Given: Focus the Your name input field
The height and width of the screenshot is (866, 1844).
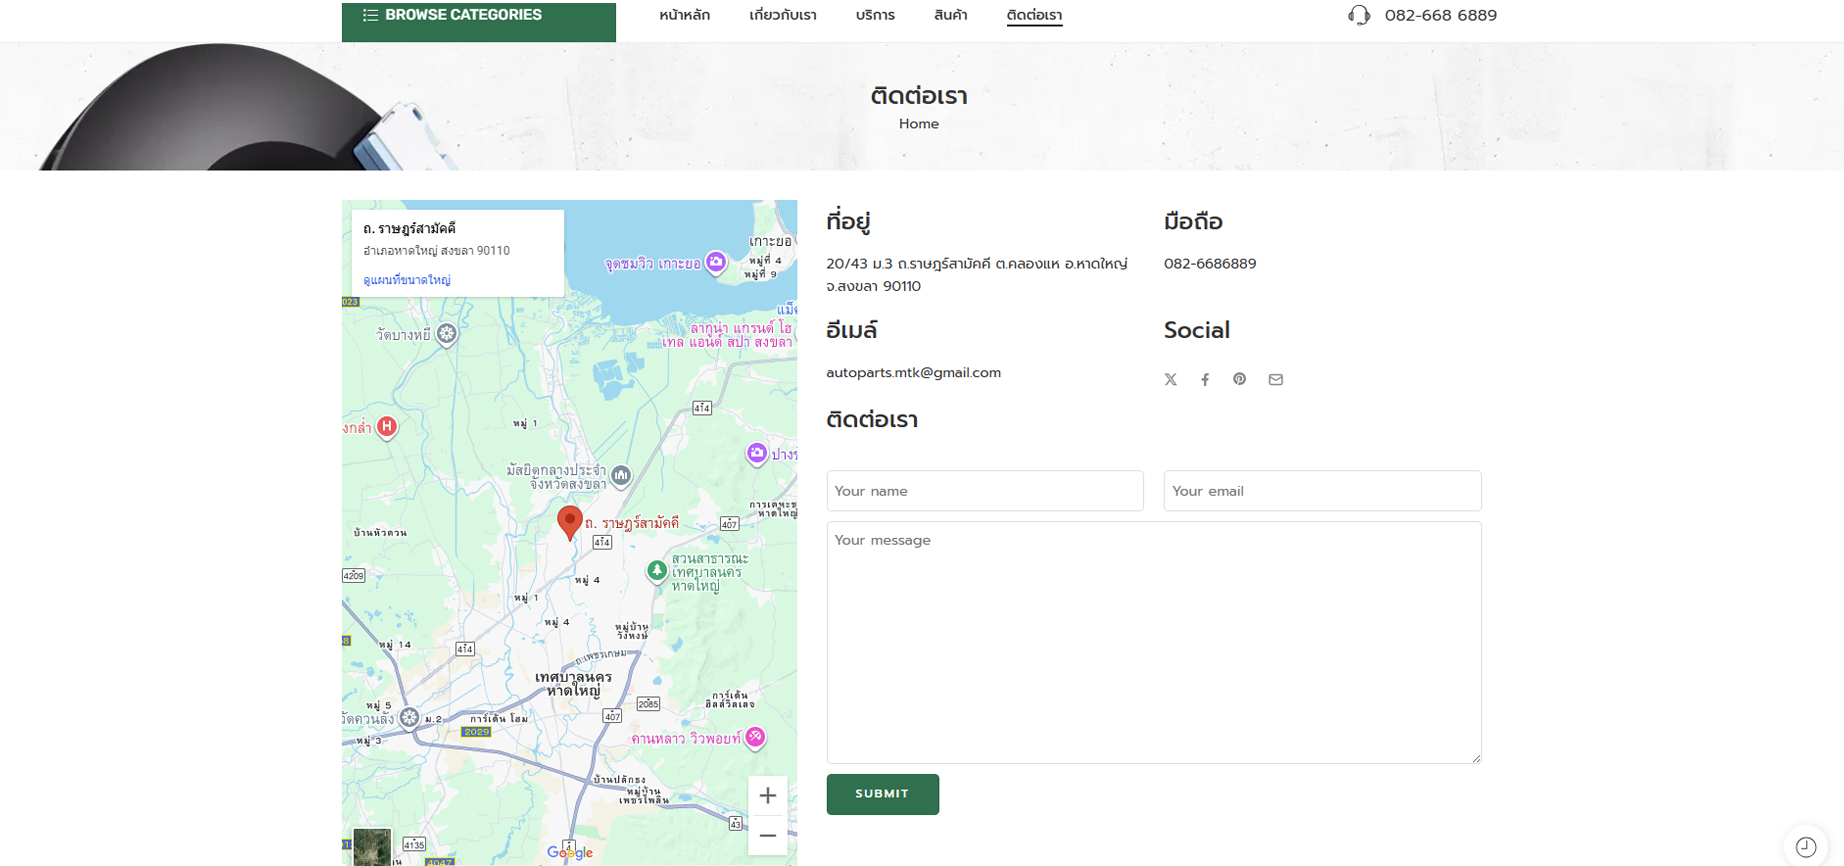Looking at the screenshot, I should [984, 491].
